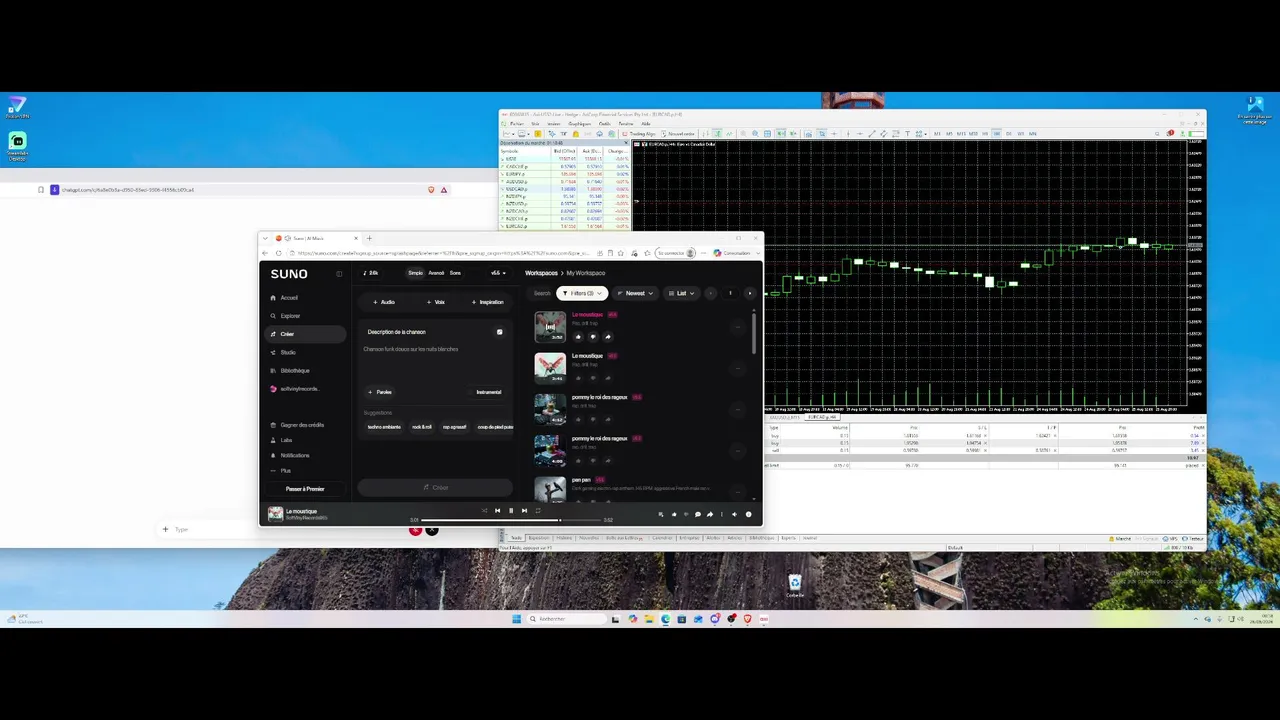The height and width of the screenshot is (720, 1280).
Task: Add Audio to the song
Action: tap(384, 302)
